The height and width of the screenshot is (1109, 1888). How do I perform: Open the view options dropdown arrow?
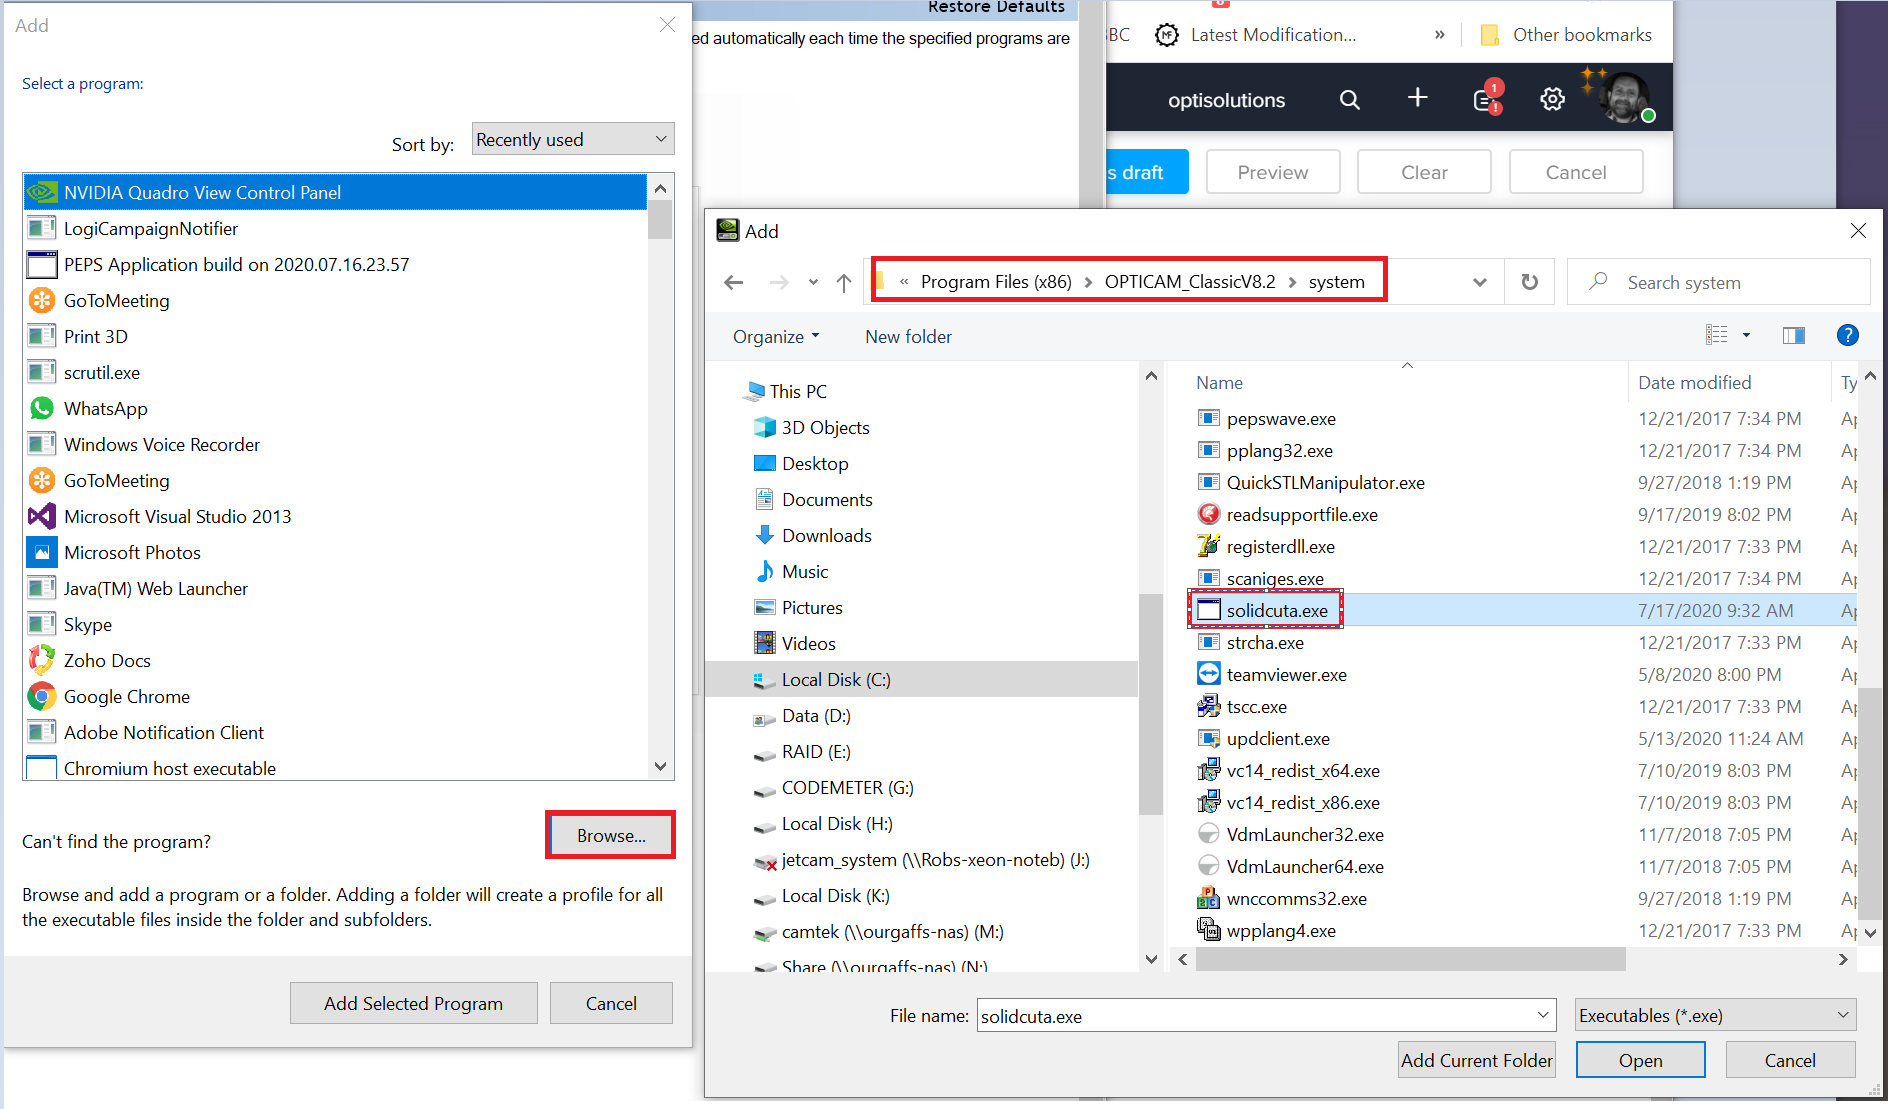(1746, 336)
